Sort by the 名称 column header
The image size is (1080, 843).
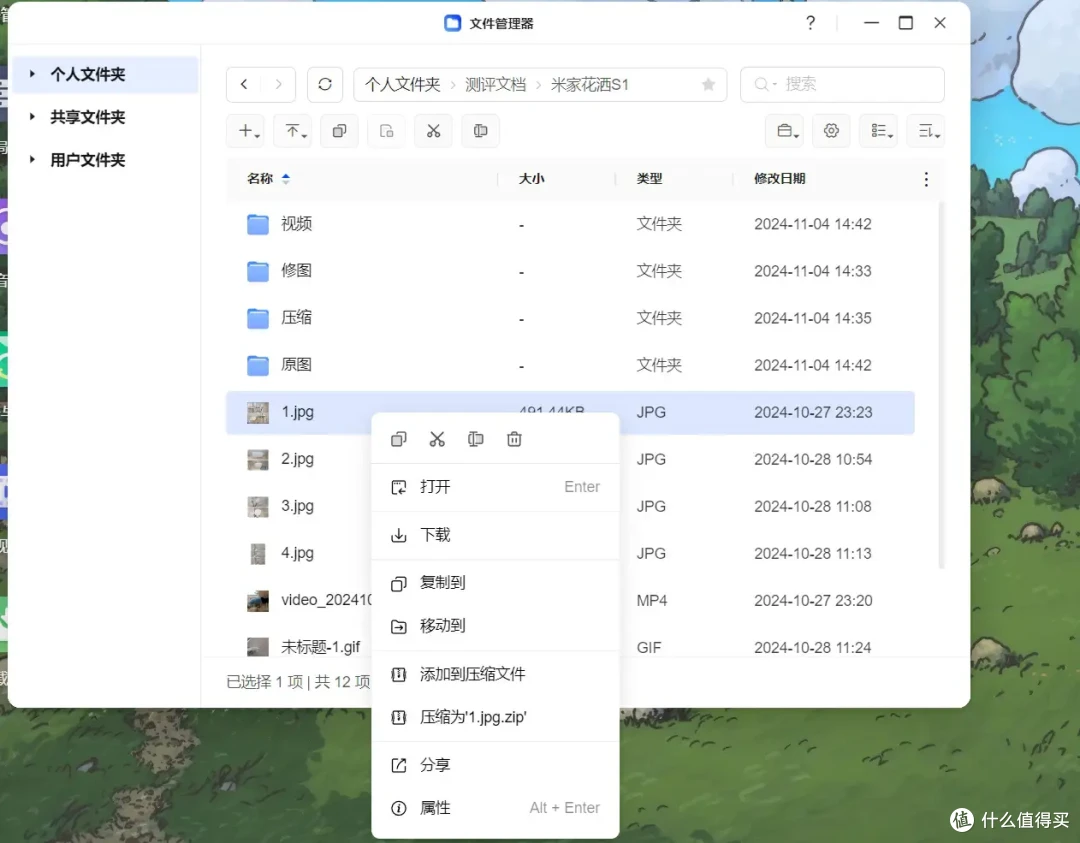pos(260,179)
